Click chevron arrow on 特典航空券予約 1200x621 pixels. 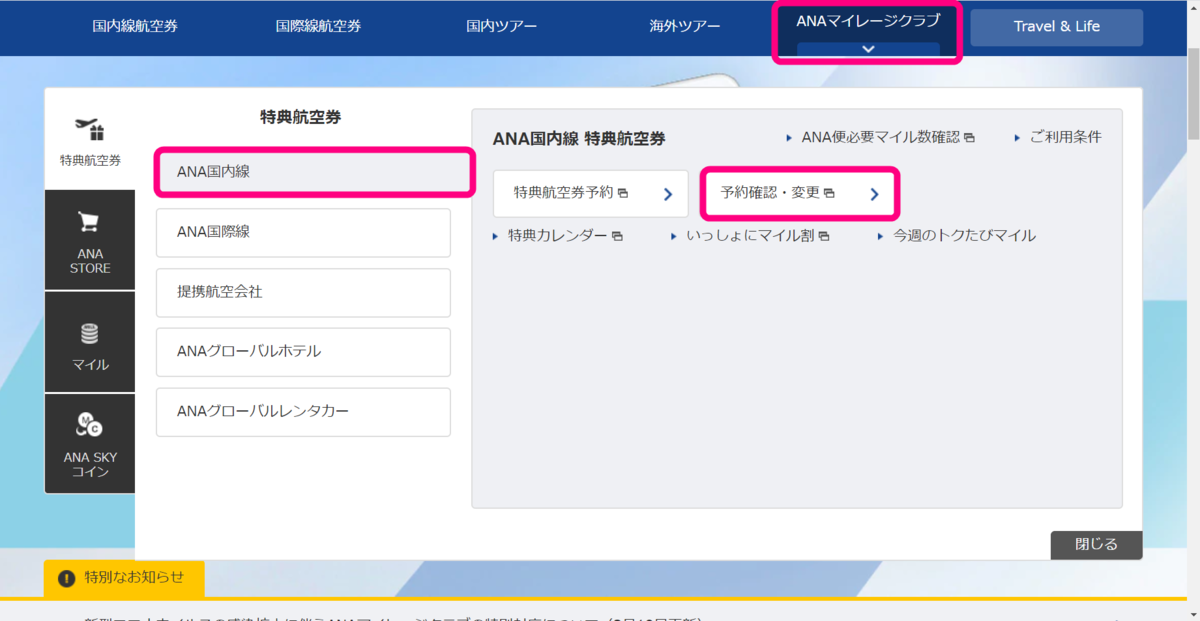(668, 195)
